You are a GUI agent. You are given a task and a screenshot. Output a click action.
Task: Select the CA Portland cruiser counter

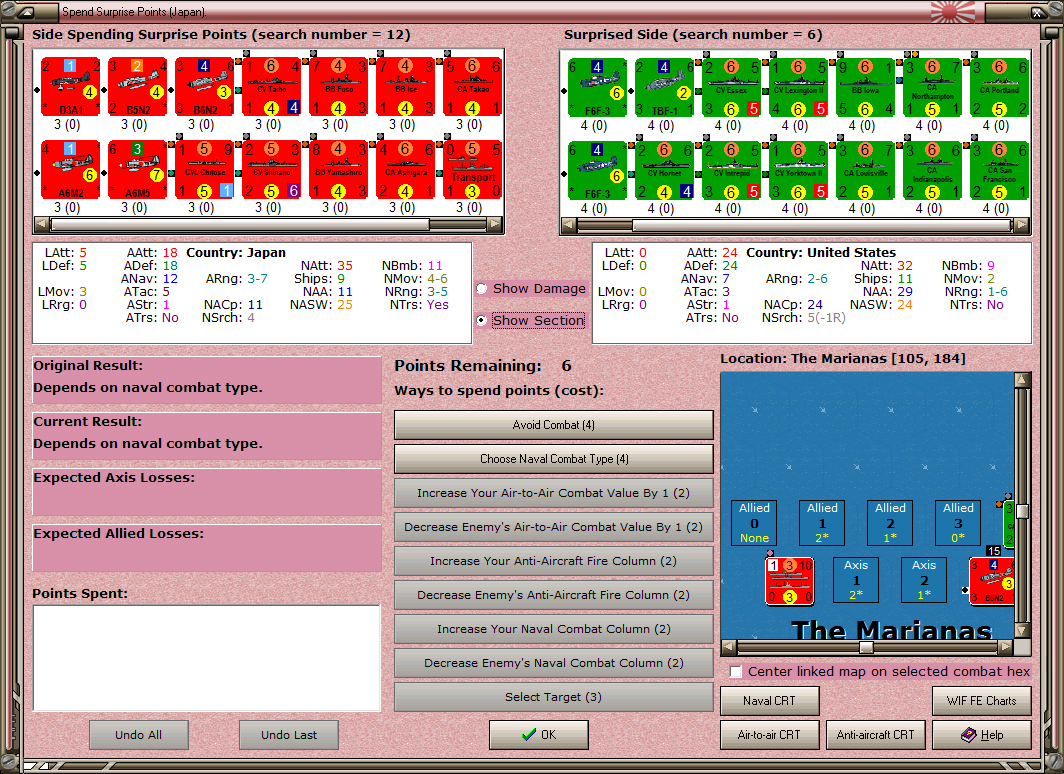tap(1000, 88)
